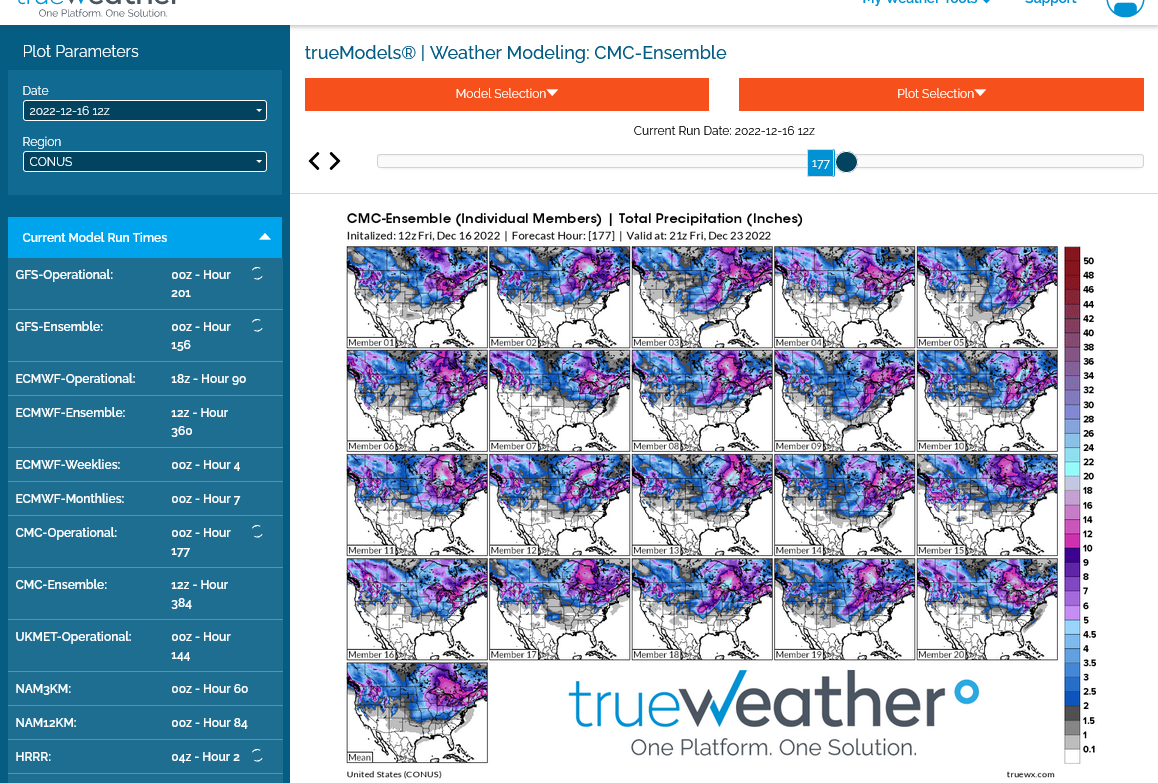Open My Weather Tools menu
The width and height of the screenshot is (1158, 783).
926,2
